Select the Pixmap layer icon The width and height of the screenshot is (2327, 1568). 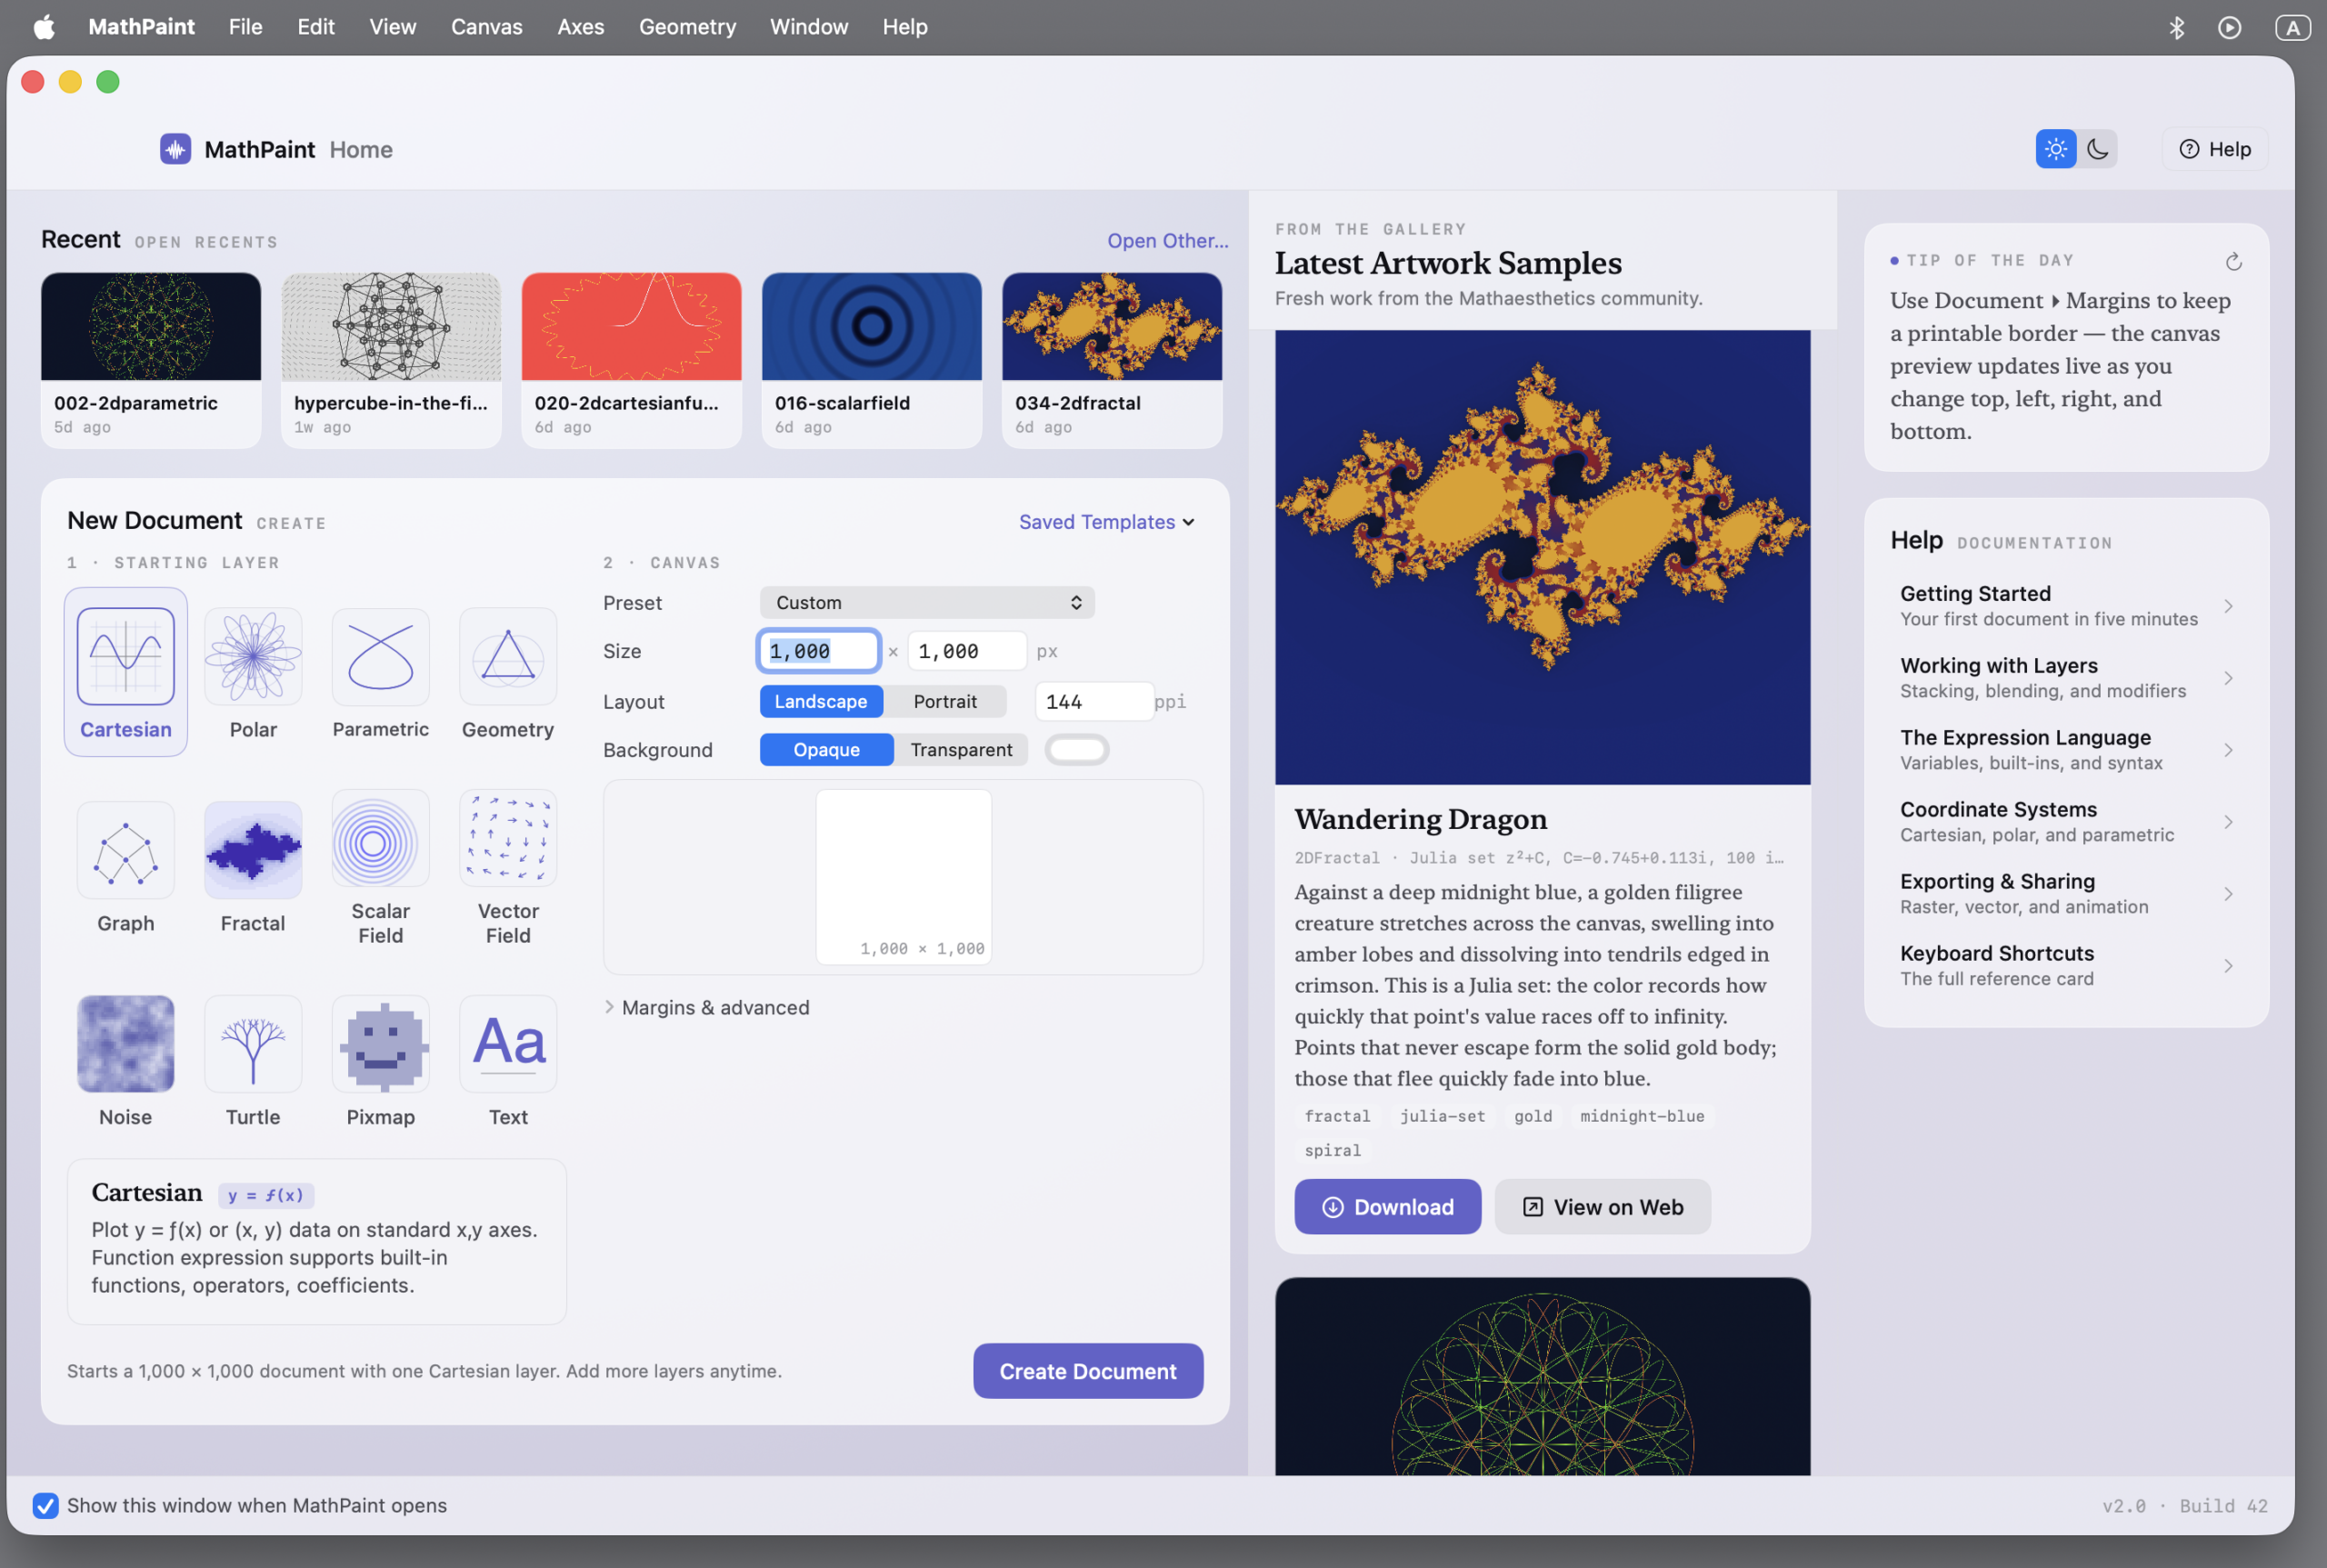(380, 1044)
